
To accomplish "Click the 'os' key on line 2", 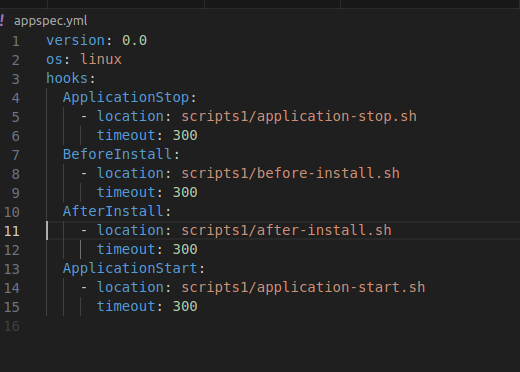I will tap(54, 59).
